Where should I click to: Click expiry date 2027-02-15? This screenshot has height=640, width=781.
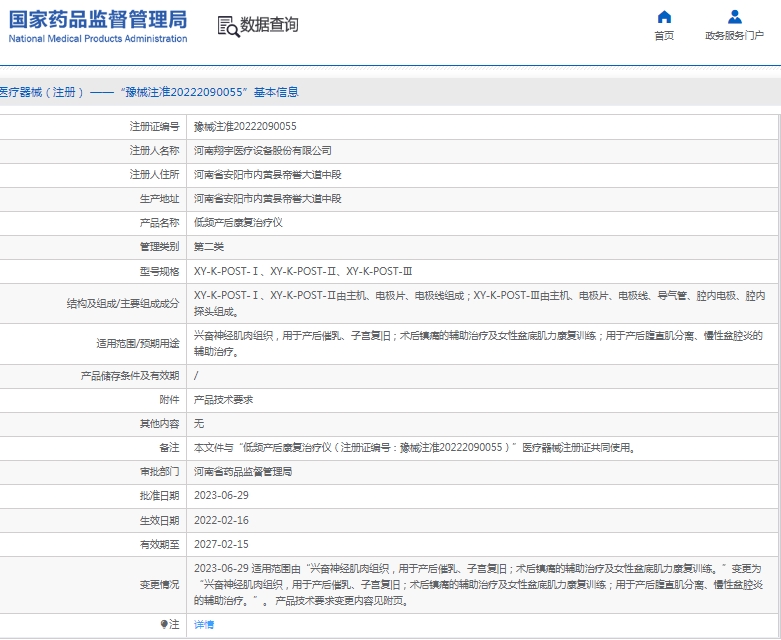[x=221, y=544]
